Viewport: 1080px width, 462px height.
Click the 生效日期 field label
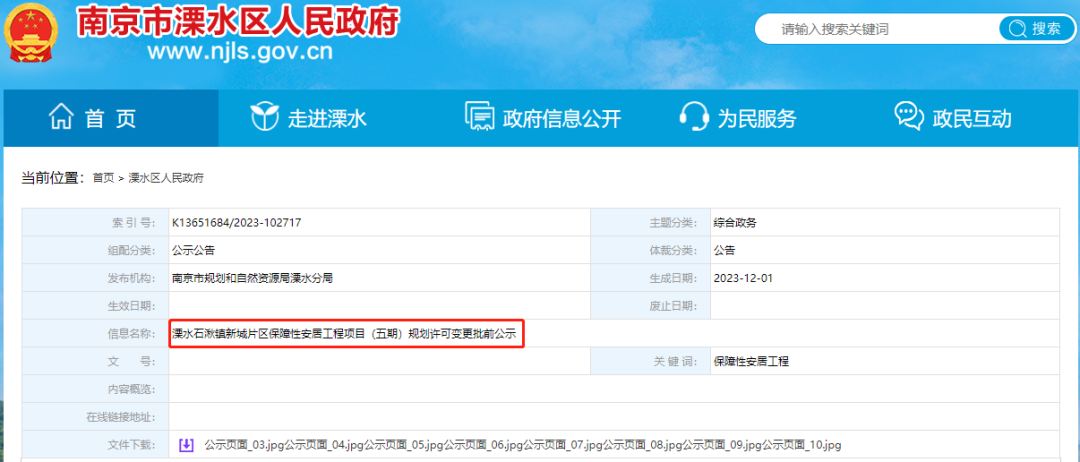click(133, 306)
